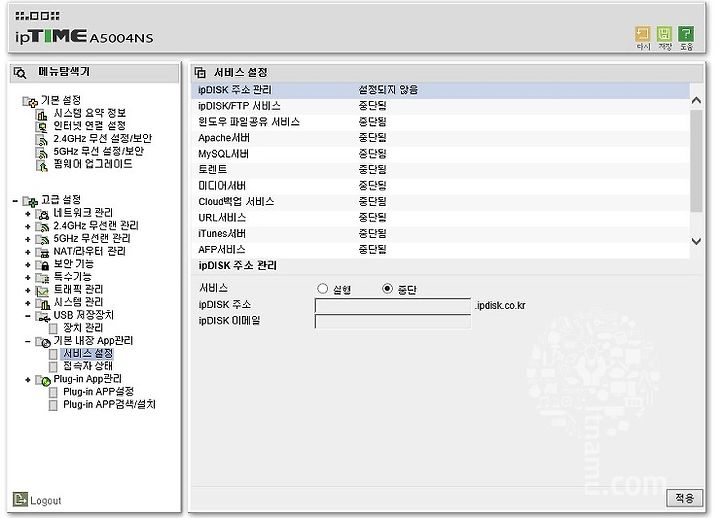Viewport: 720px width, 518px height.
Task: Click the Plug-in App관리 icon
Action: (x=43, y=381)
